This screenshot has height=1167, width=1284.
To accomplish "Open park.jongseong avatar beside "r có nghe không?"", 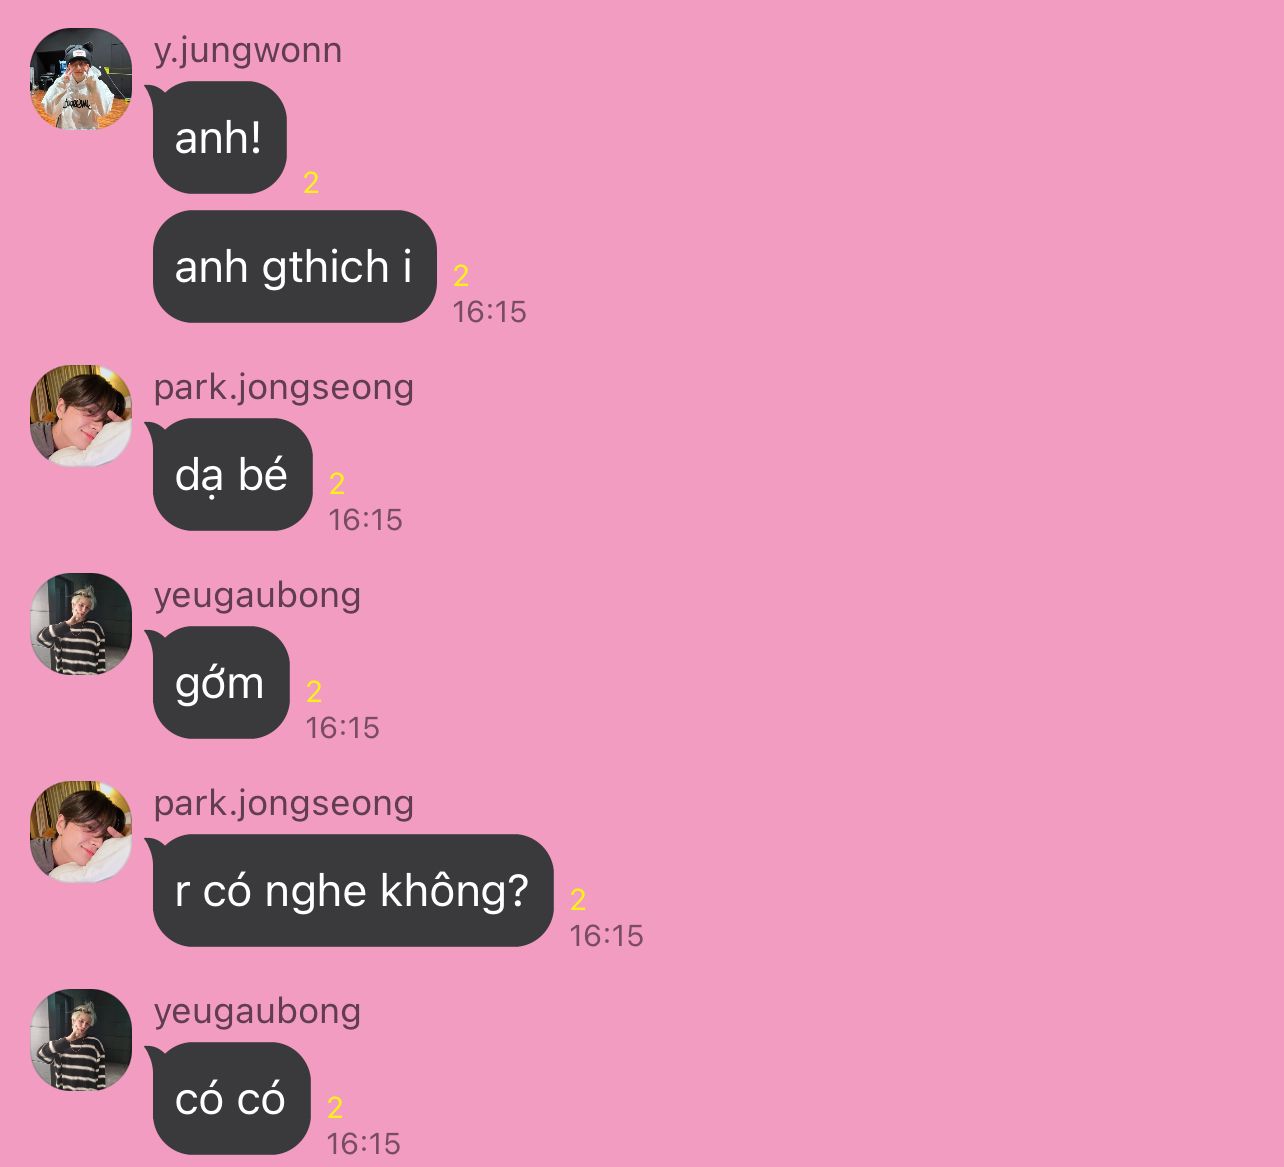I will pos(81,831).
